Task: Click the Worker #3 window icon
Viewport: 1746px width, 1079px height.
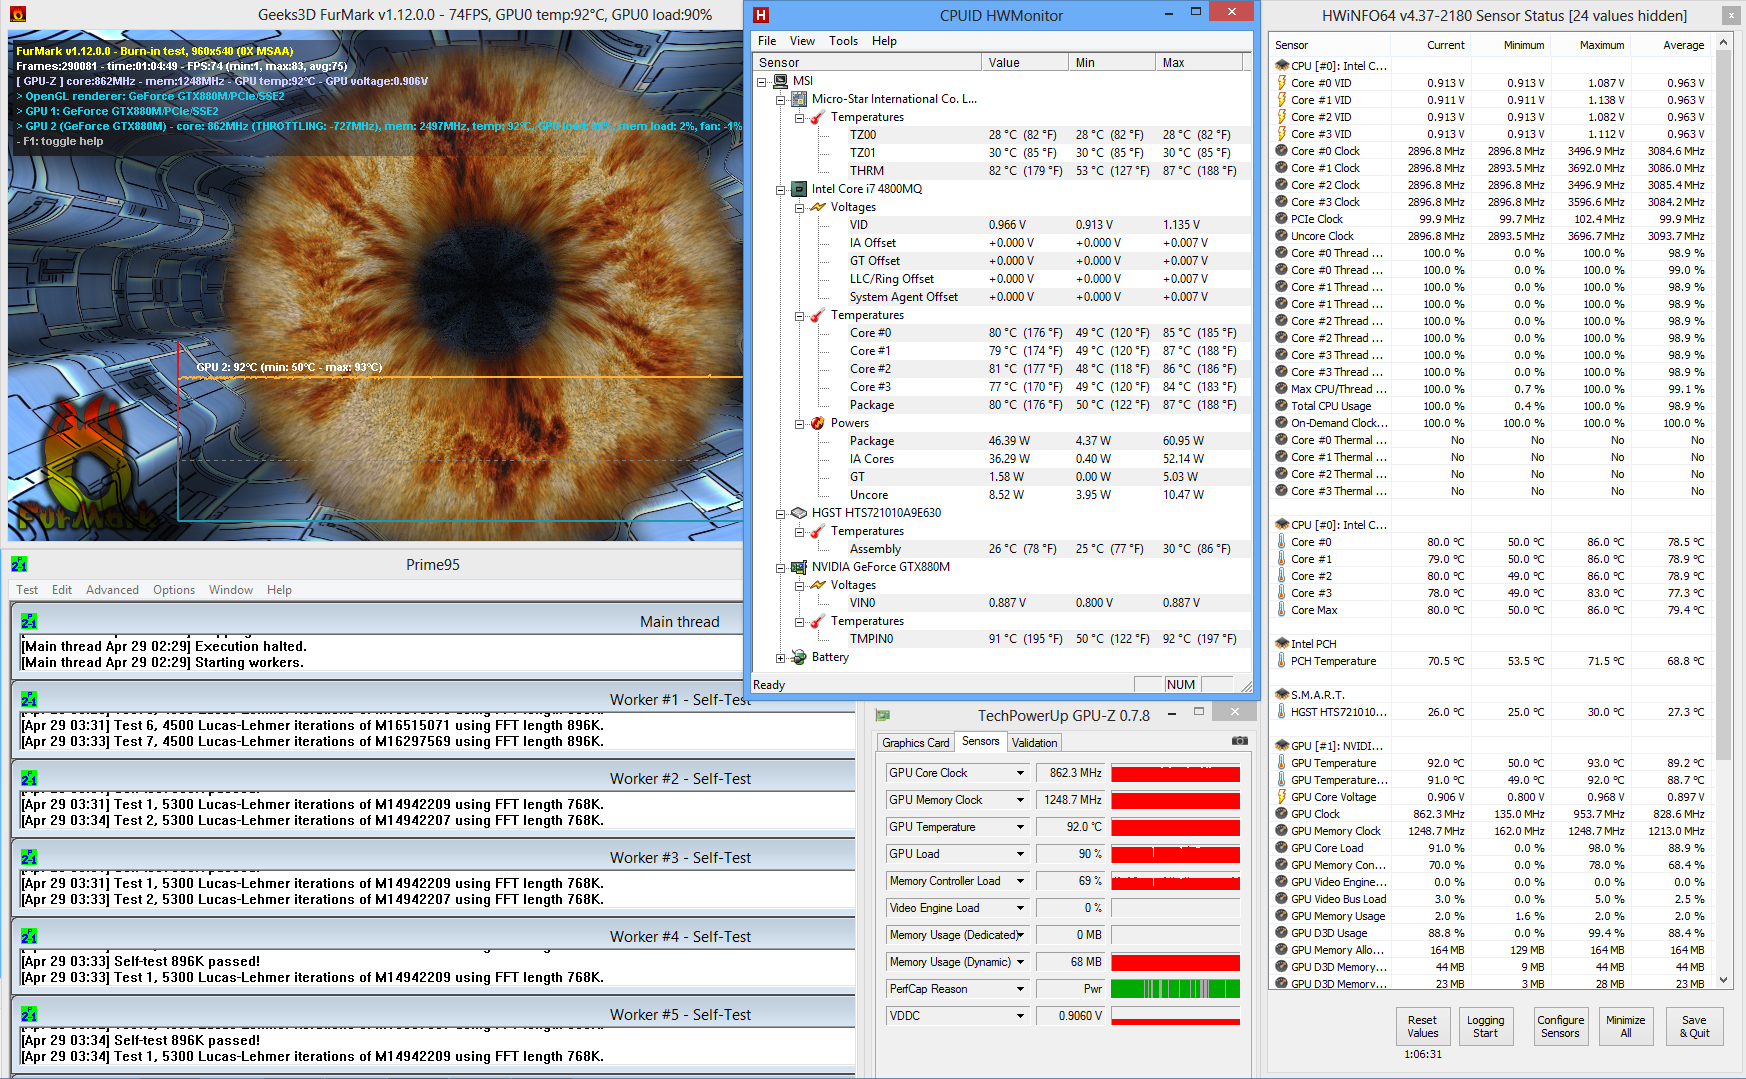Action: click(29, 858)
